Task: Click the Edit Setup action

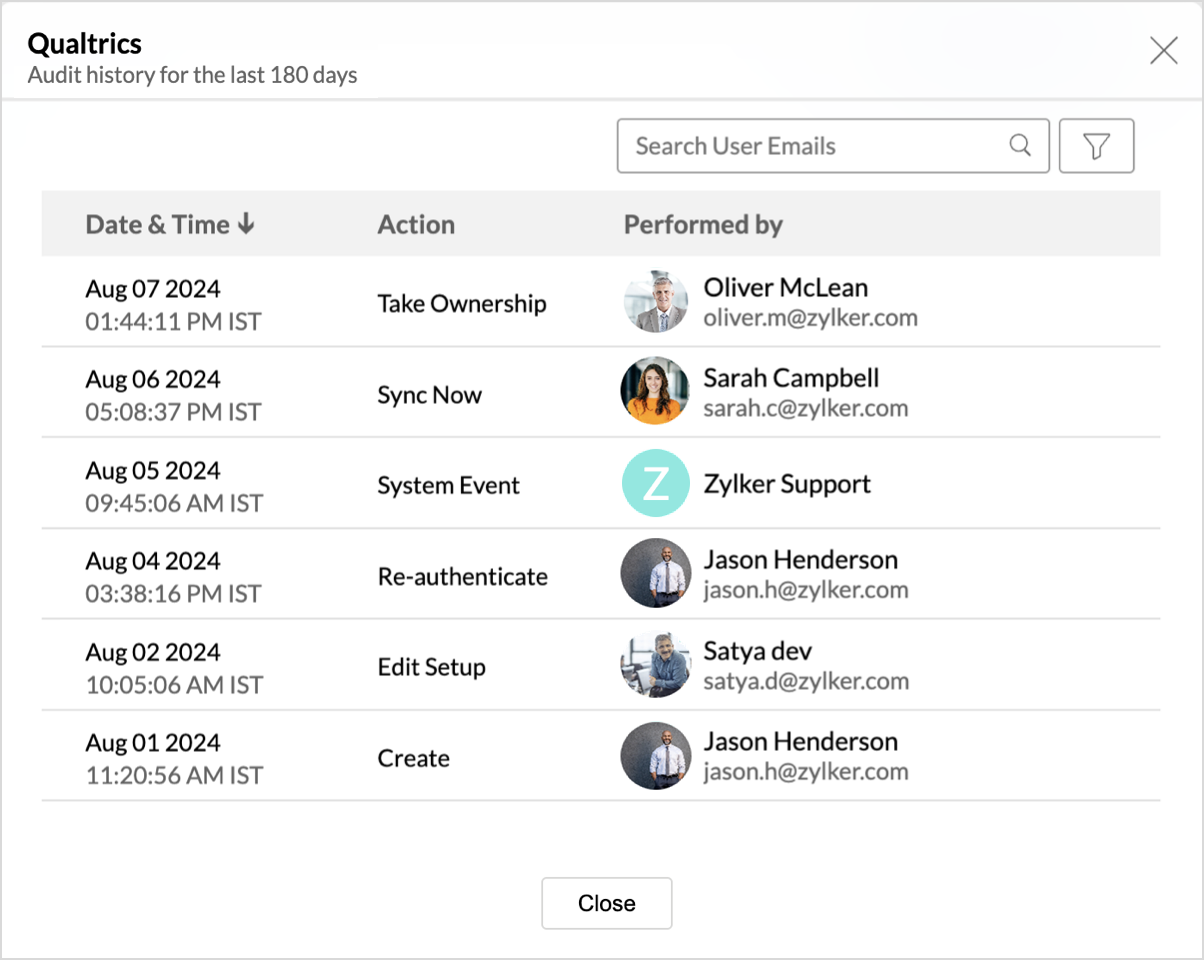Action: (x=432, y=667)
